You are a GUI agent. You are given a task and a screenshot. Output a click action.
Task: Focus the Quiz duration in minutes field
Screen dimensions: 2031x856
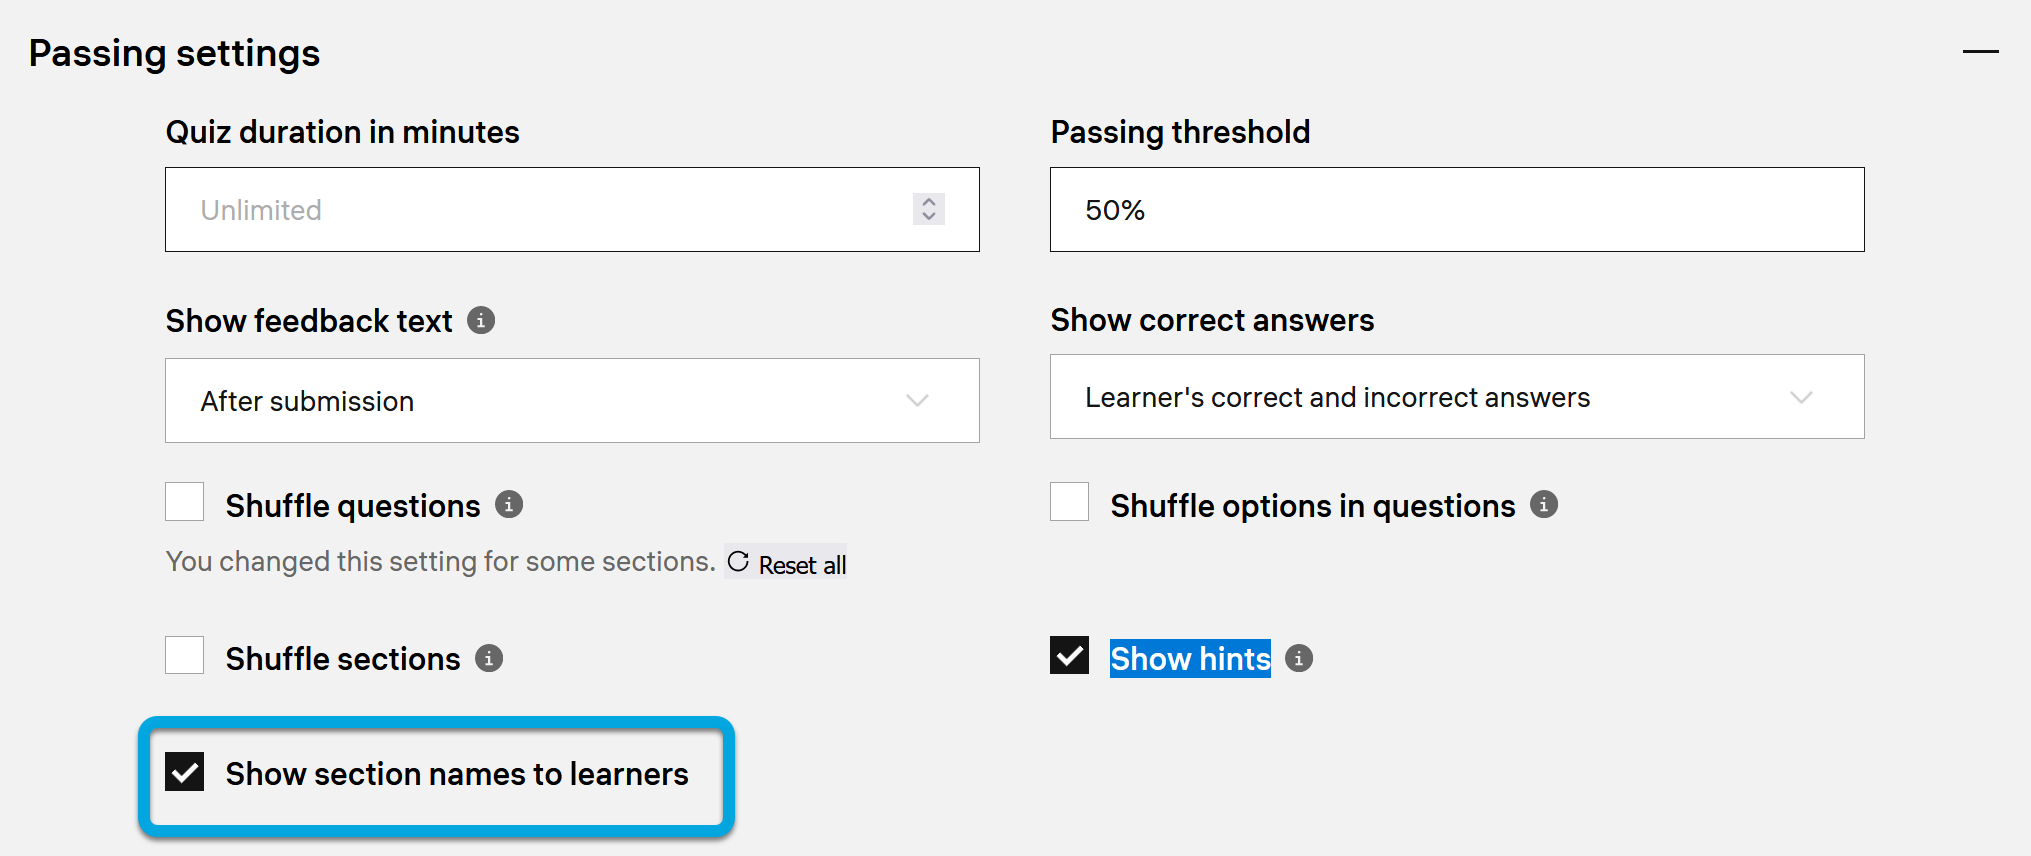pyautogui.click(x=540, y=210)
